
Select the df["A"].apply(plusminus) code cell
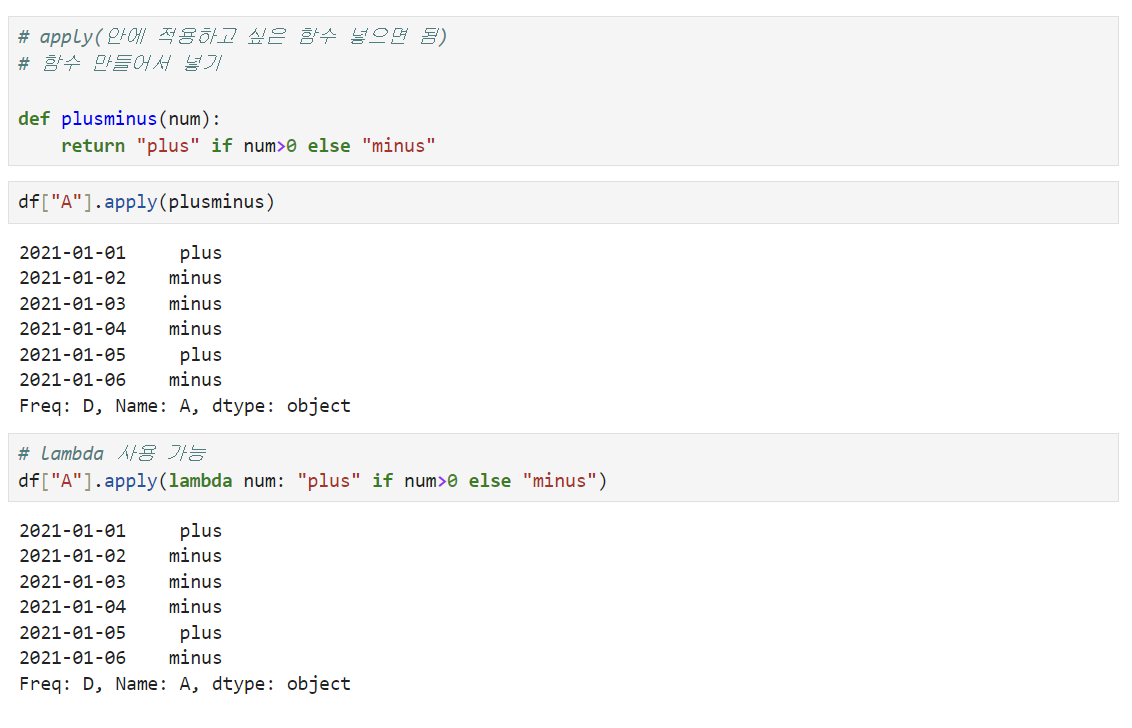click(563, 202)
